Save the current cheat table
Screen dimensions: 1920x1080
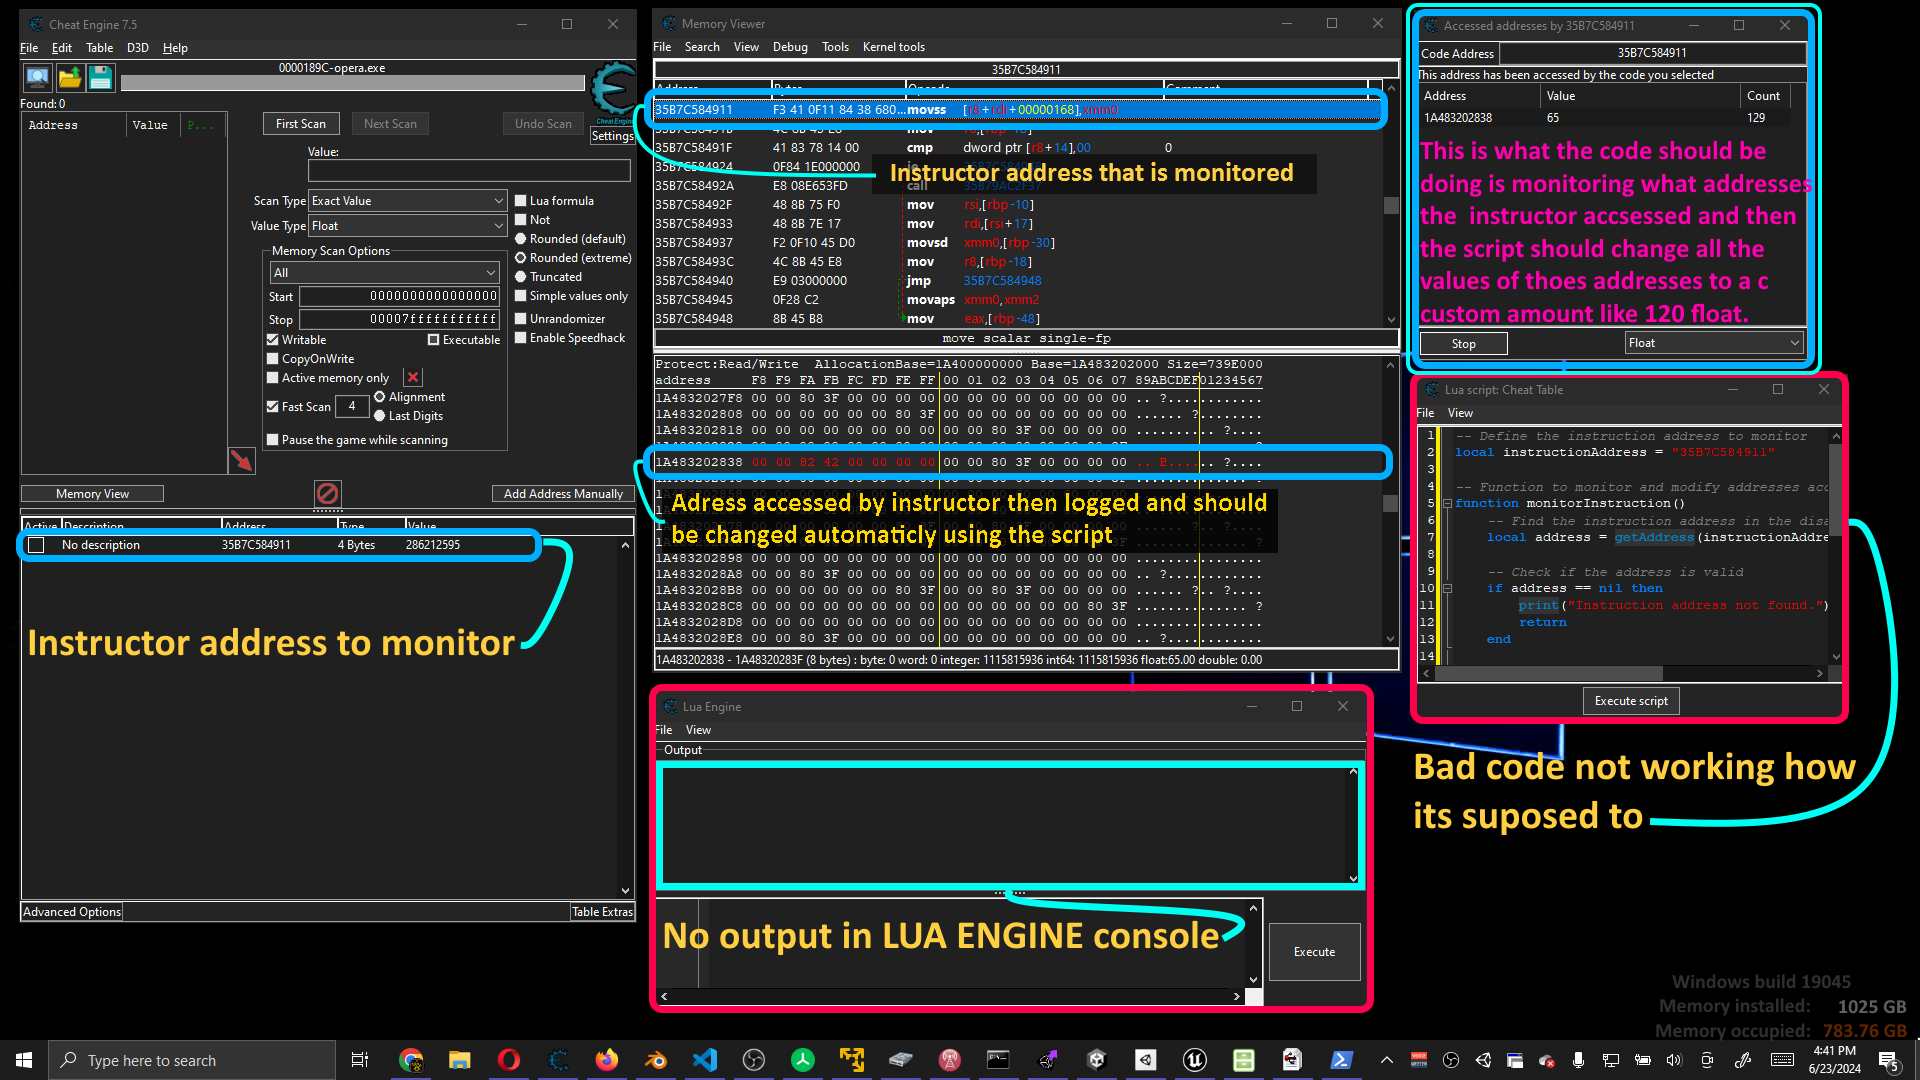pos(101,77)
